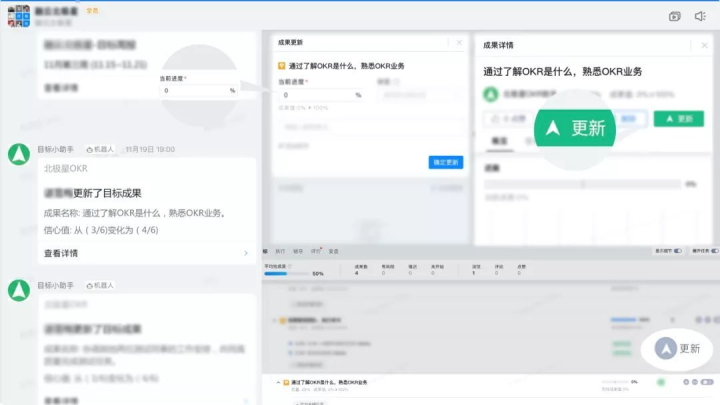Click the blue outlined button beside green 更新
This screenshot has width=720, height=405.
629,119
